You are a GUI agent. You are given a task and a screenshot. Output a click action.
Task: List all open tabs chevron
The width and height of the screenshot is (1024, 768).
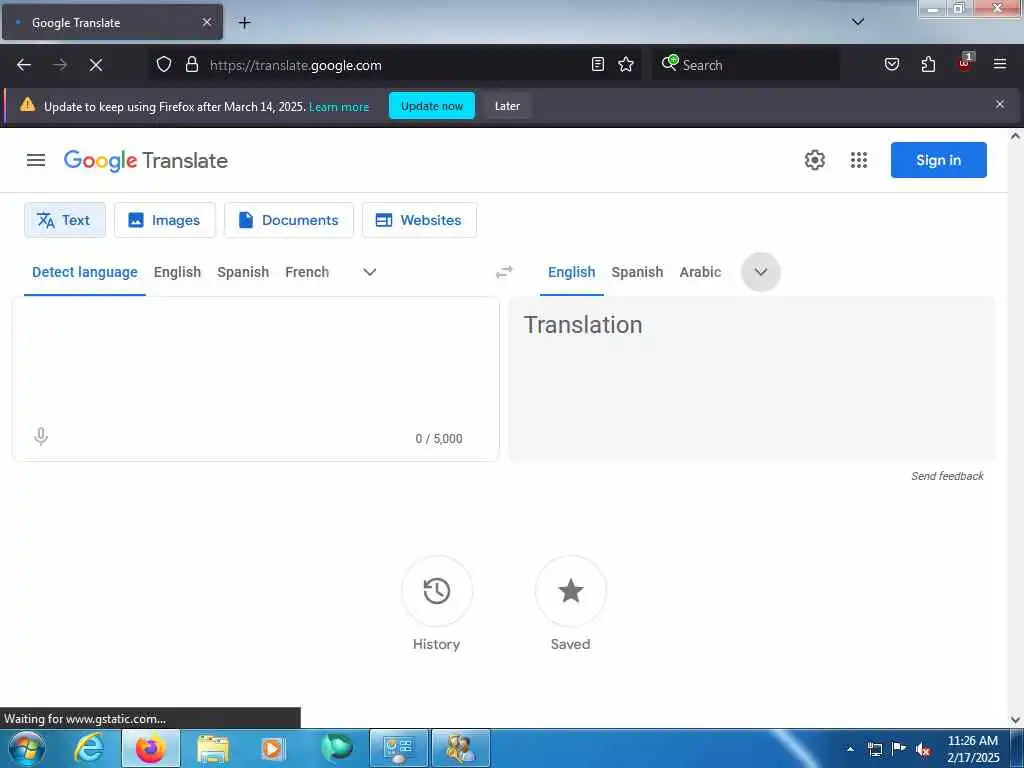[858, 22]
